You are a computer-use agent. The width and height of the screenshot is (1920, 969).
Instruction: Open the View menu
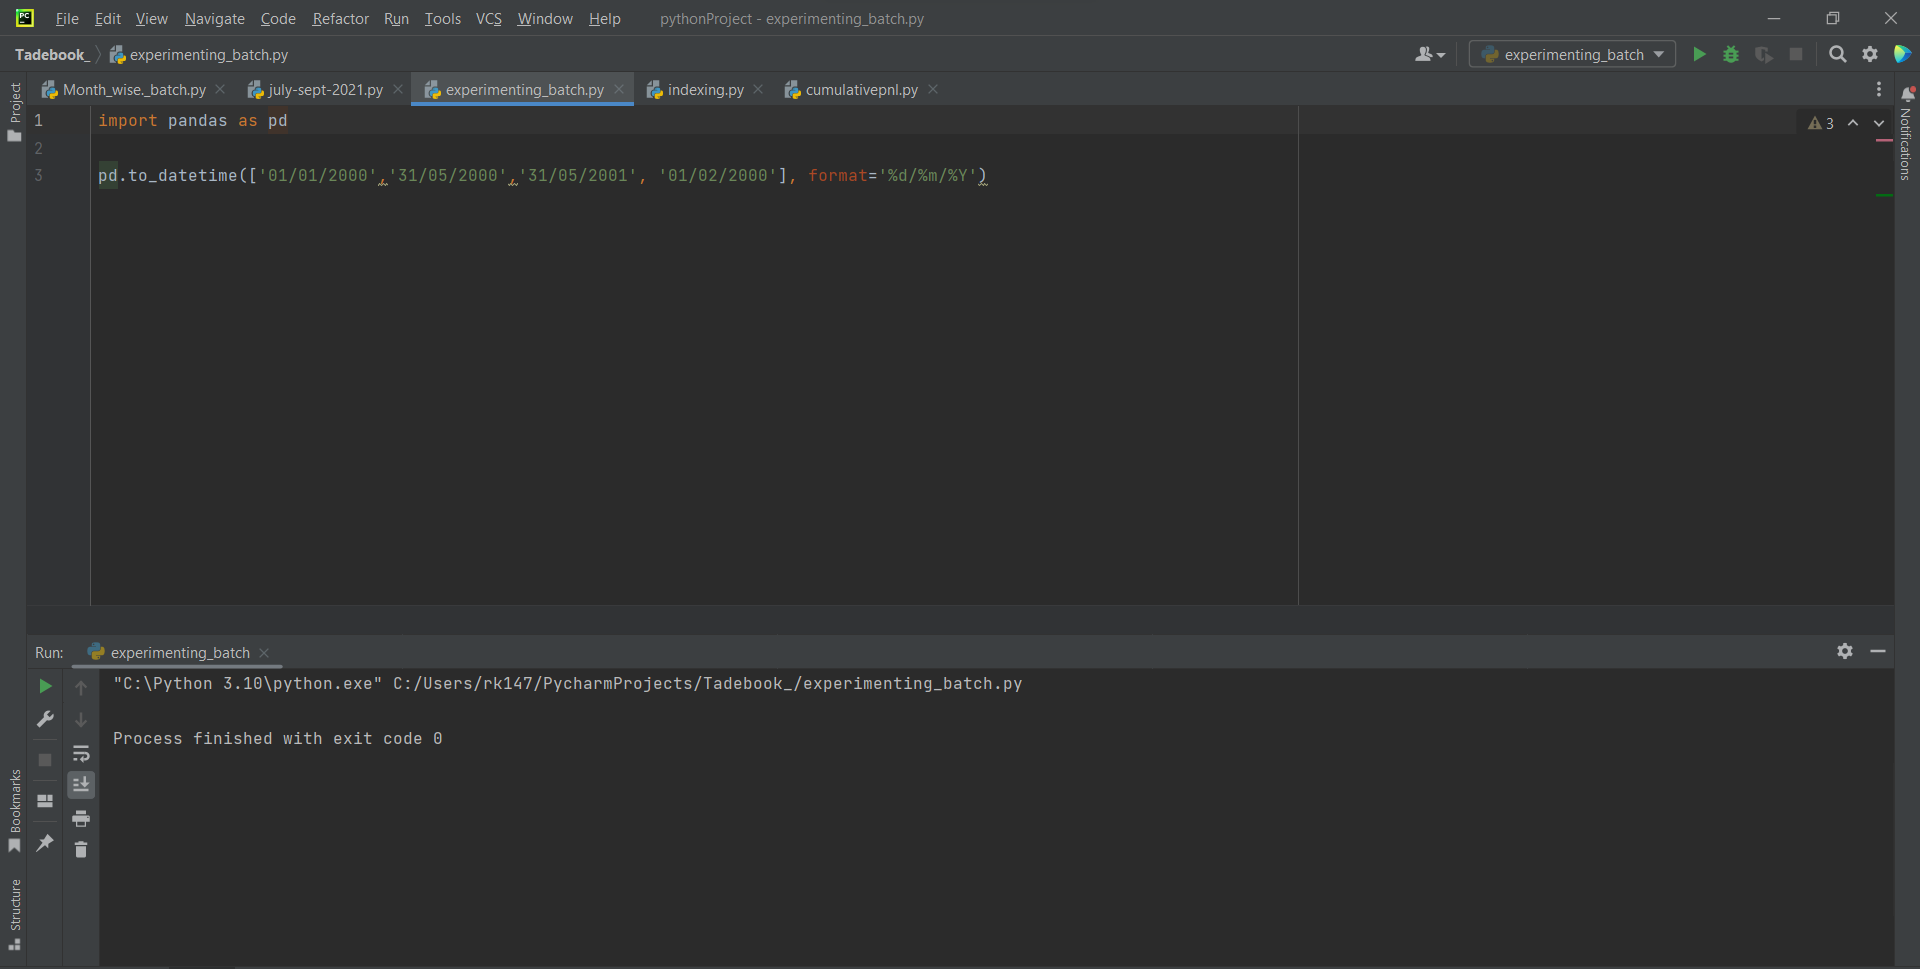(x=151, y=18)
